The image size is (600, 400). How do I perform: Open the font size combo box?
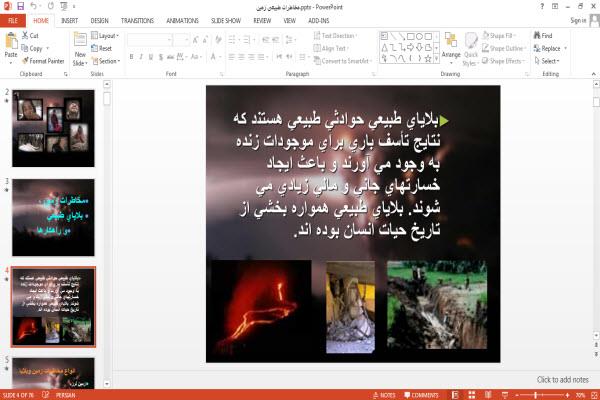pos(181,39)
